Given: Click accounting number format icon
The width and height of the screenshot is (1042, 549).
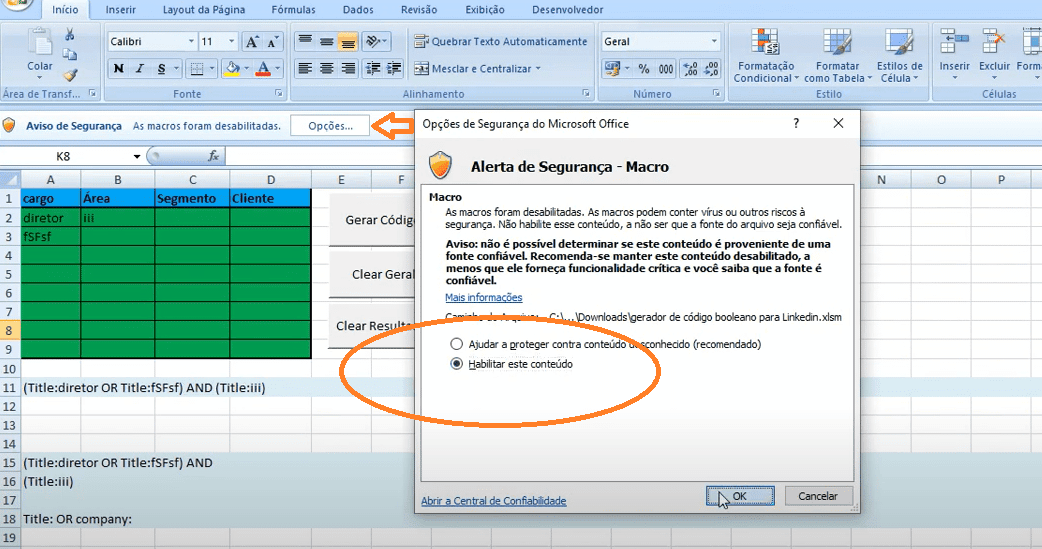Looking at the screenshot, I should point(611,68).
